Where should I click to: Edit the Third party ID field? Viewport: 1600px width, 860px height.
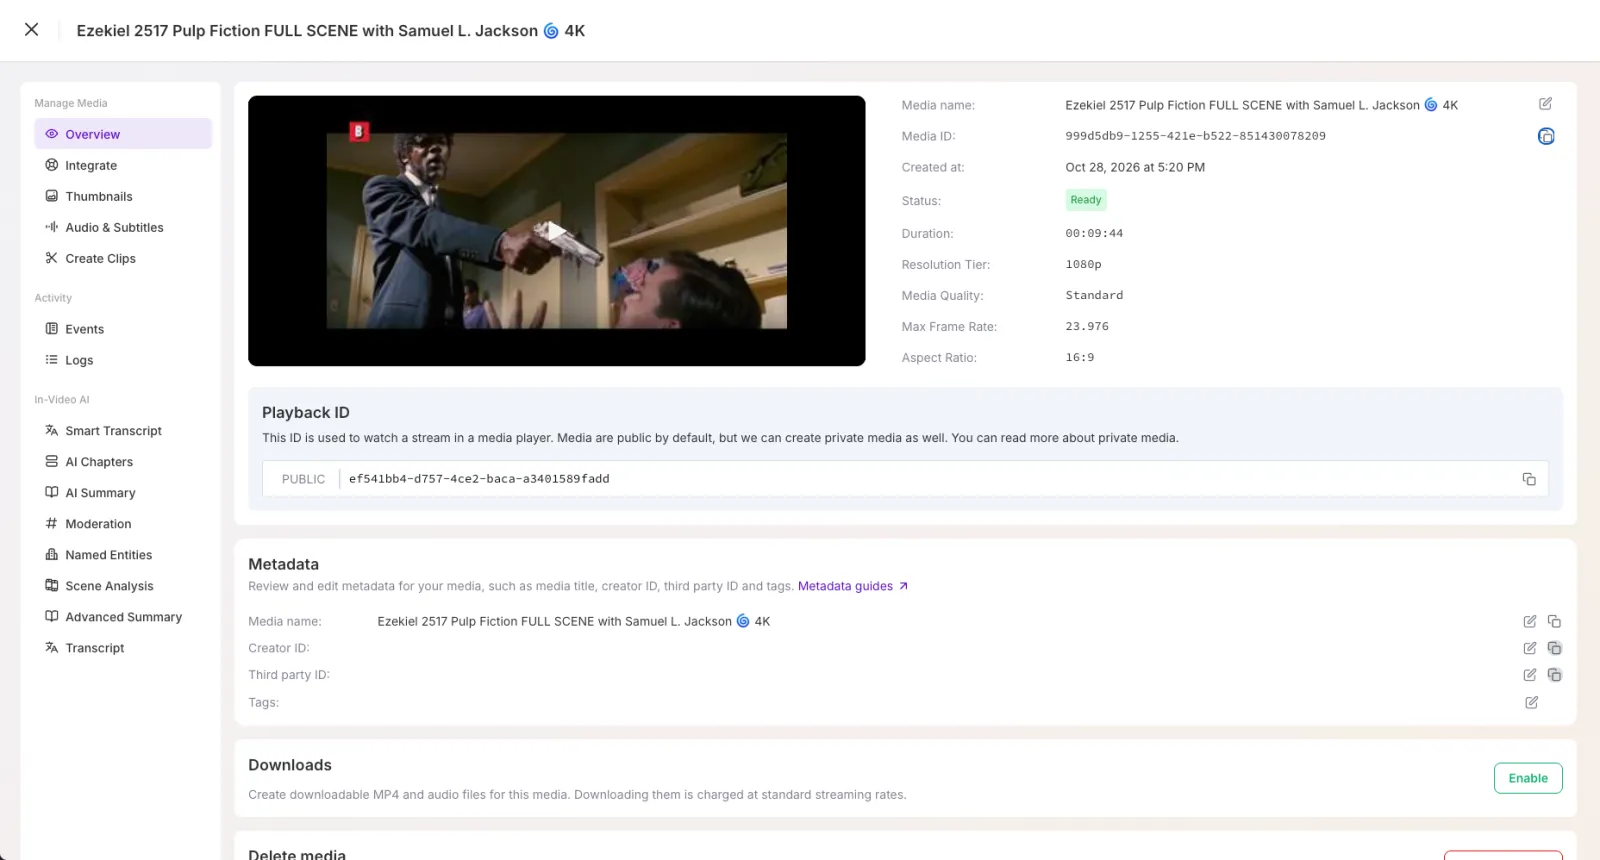point(1530,675)
